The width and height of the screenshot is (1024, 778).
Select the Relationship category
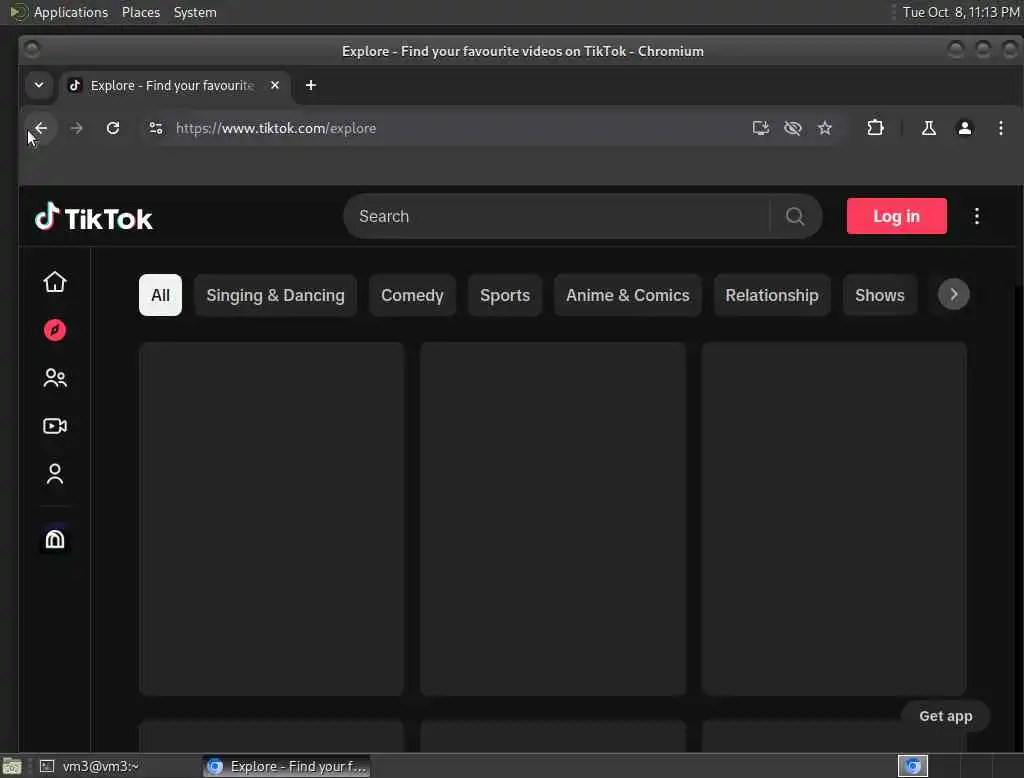click(772, 295)
